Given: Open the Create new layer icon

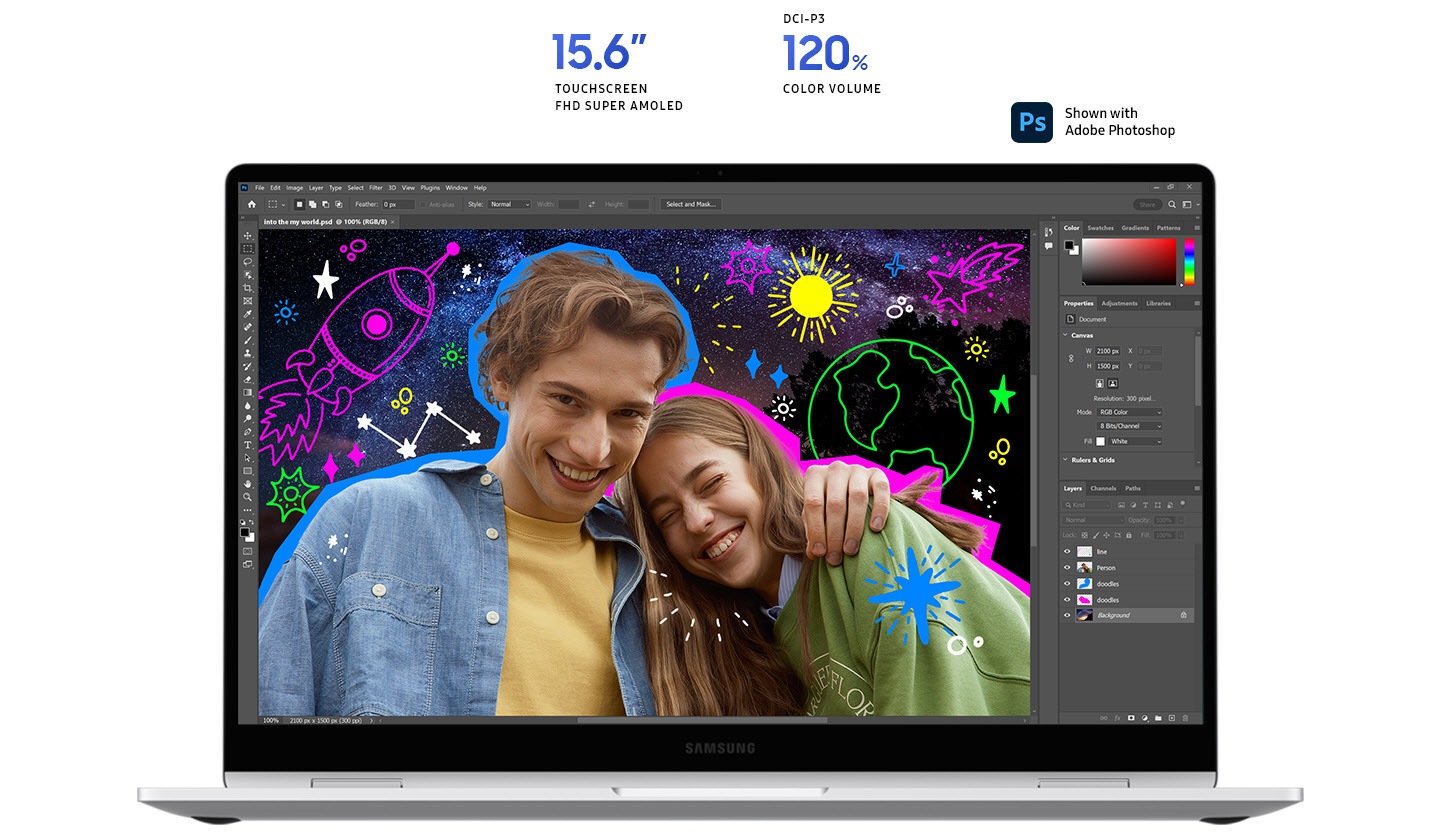Looking at the screenshot, I should (1172, 717).
